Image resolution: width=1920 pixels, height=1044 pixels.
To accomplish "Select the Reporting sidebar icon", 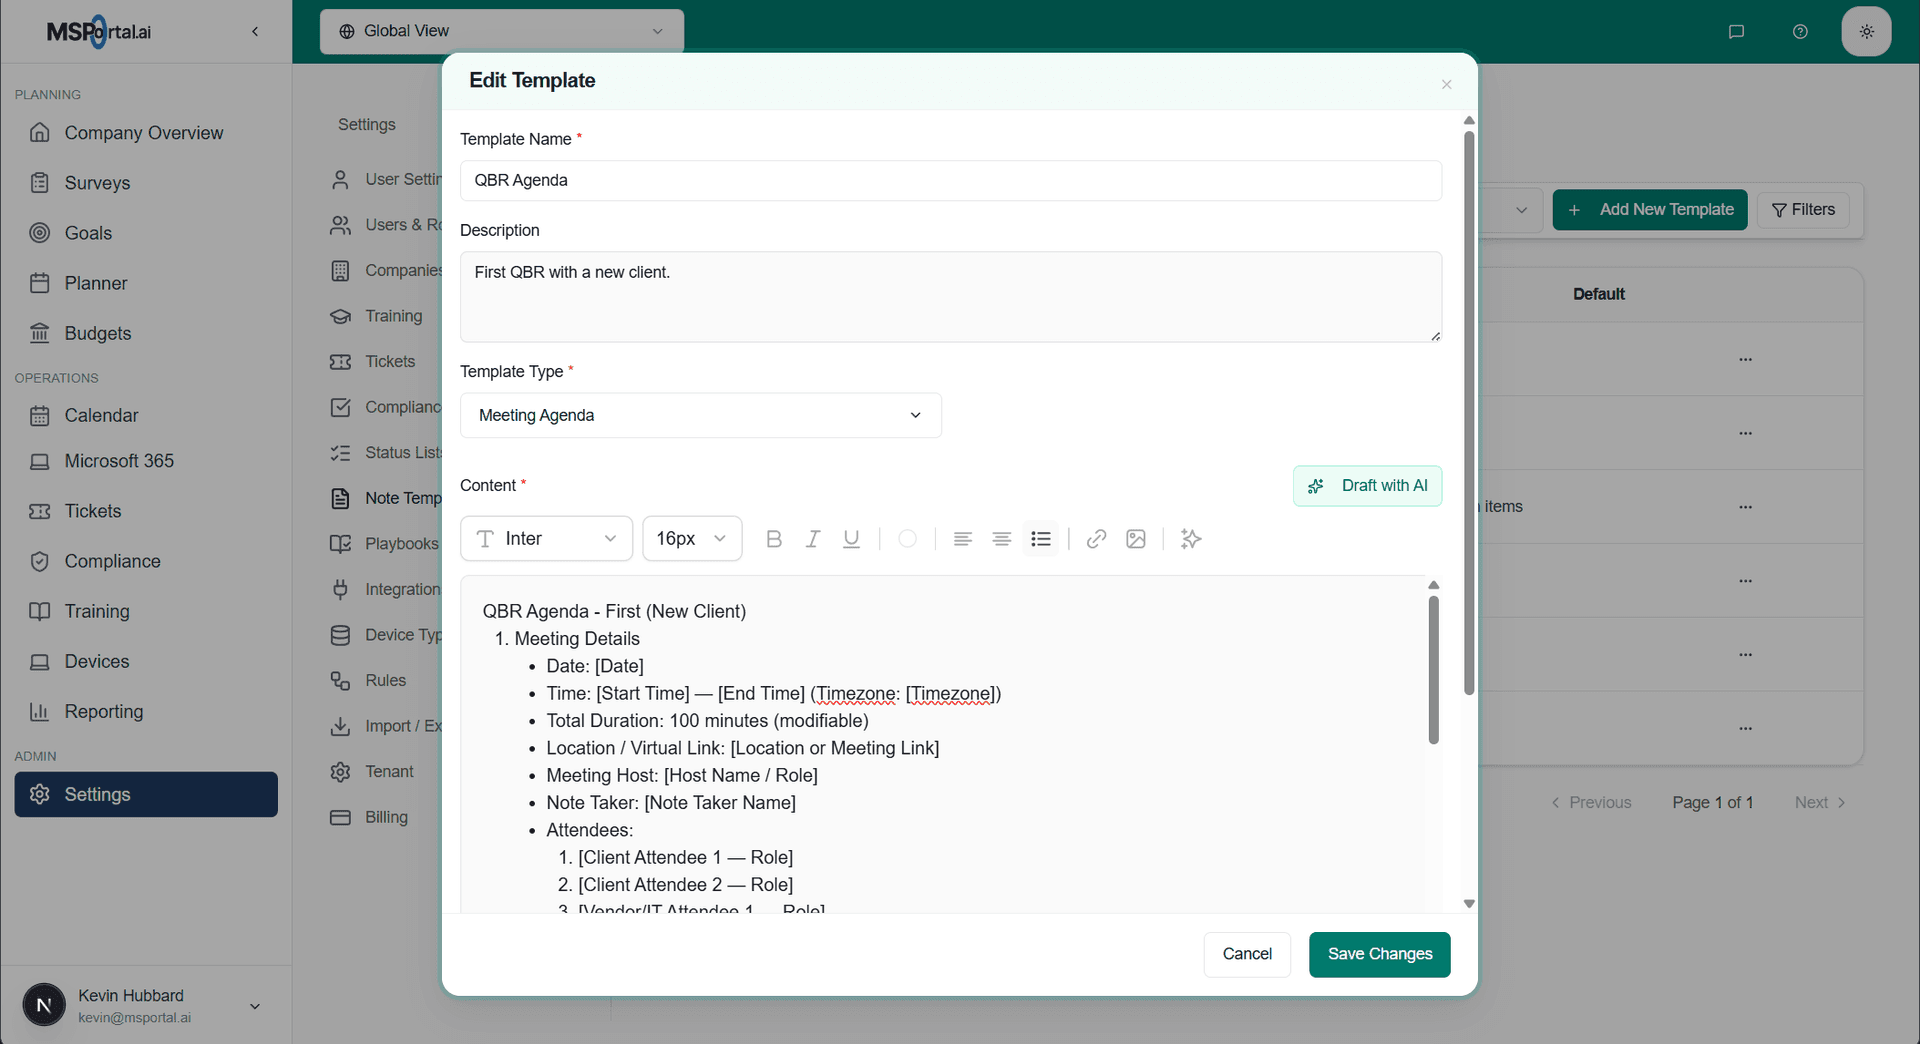I will (x=40, y=711).
